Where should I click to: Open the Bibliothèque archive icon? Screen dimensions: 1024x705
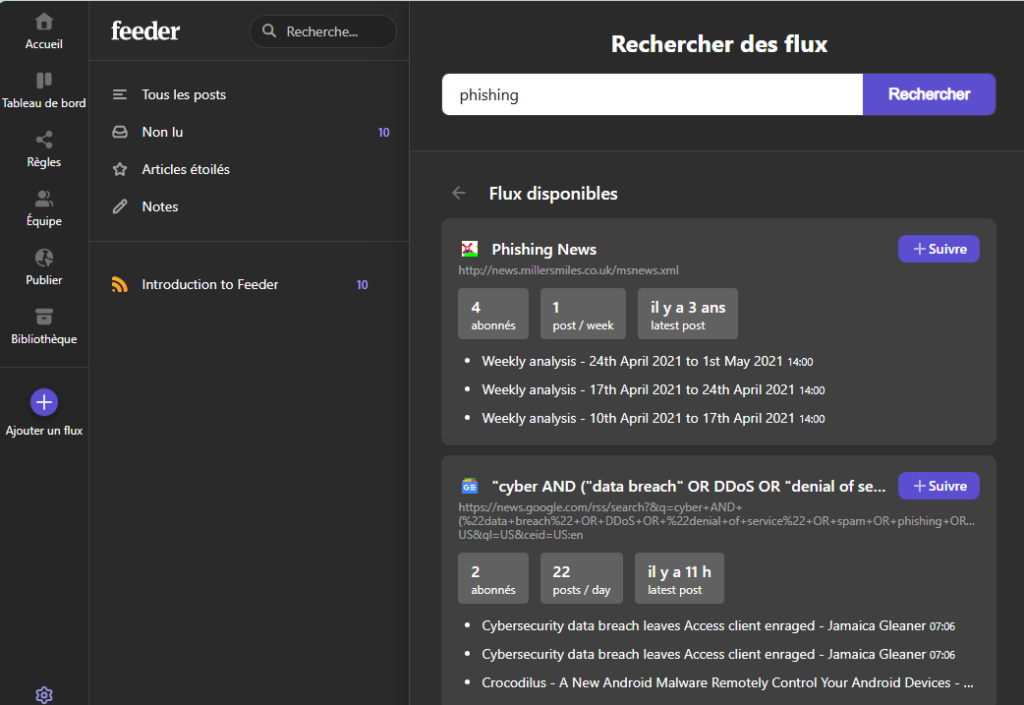44,317
